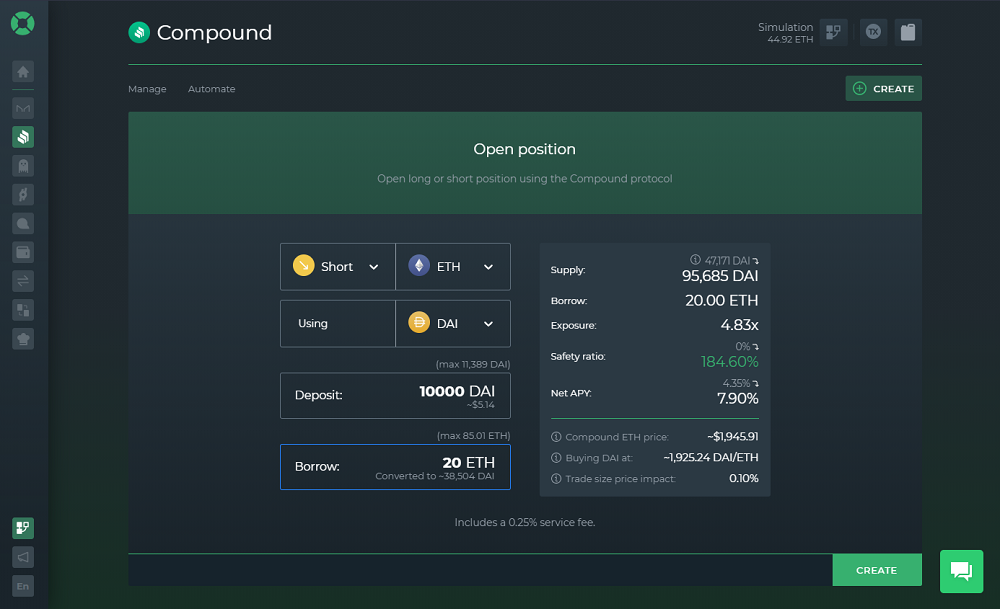Click the simulation flow icon in header
1000x609 pixels.
pos(834,32)
